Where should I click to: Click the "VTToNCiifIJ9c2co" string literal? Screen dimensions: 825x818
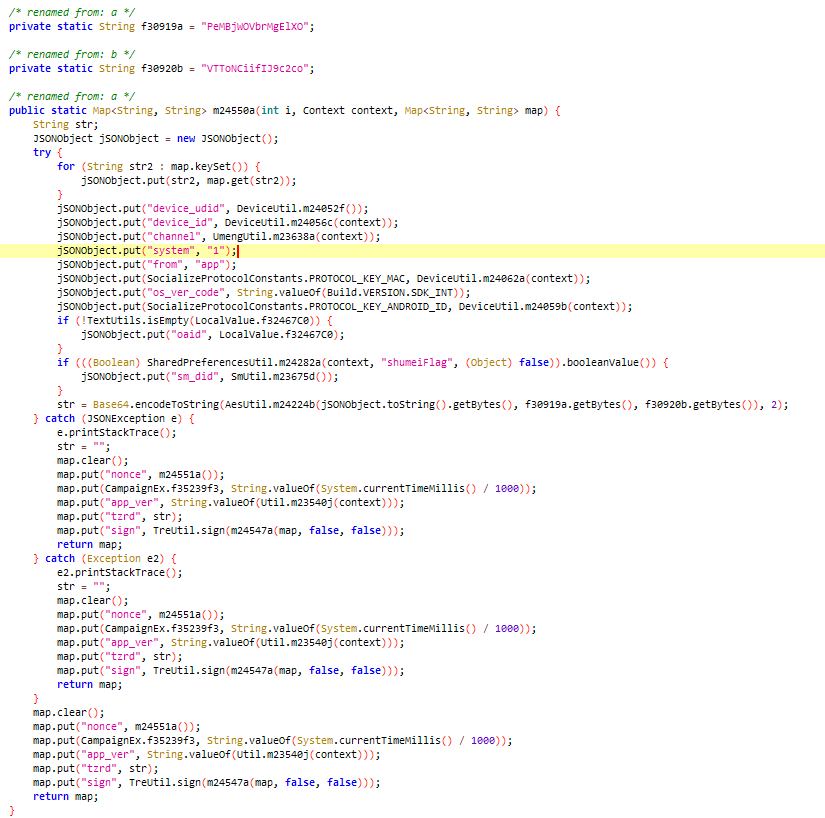tap(255, 68)
